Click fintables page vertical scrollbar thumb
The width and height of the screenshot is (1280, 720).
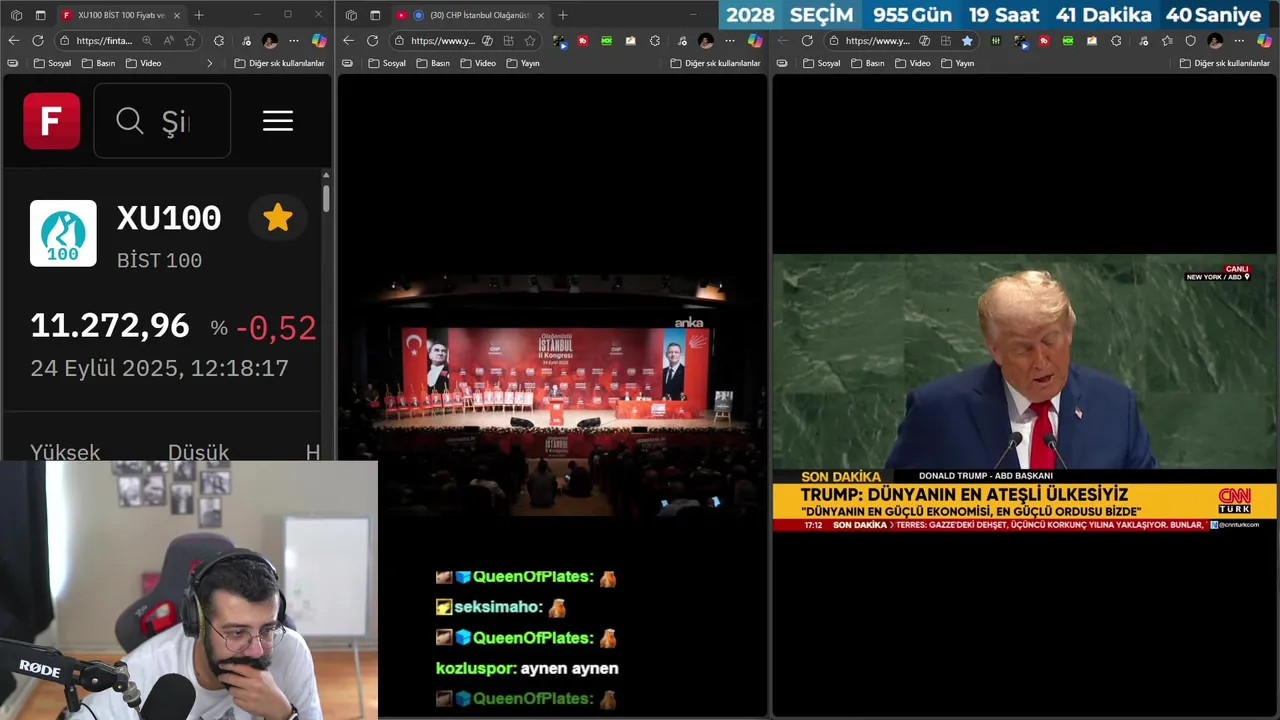point(325,197)
